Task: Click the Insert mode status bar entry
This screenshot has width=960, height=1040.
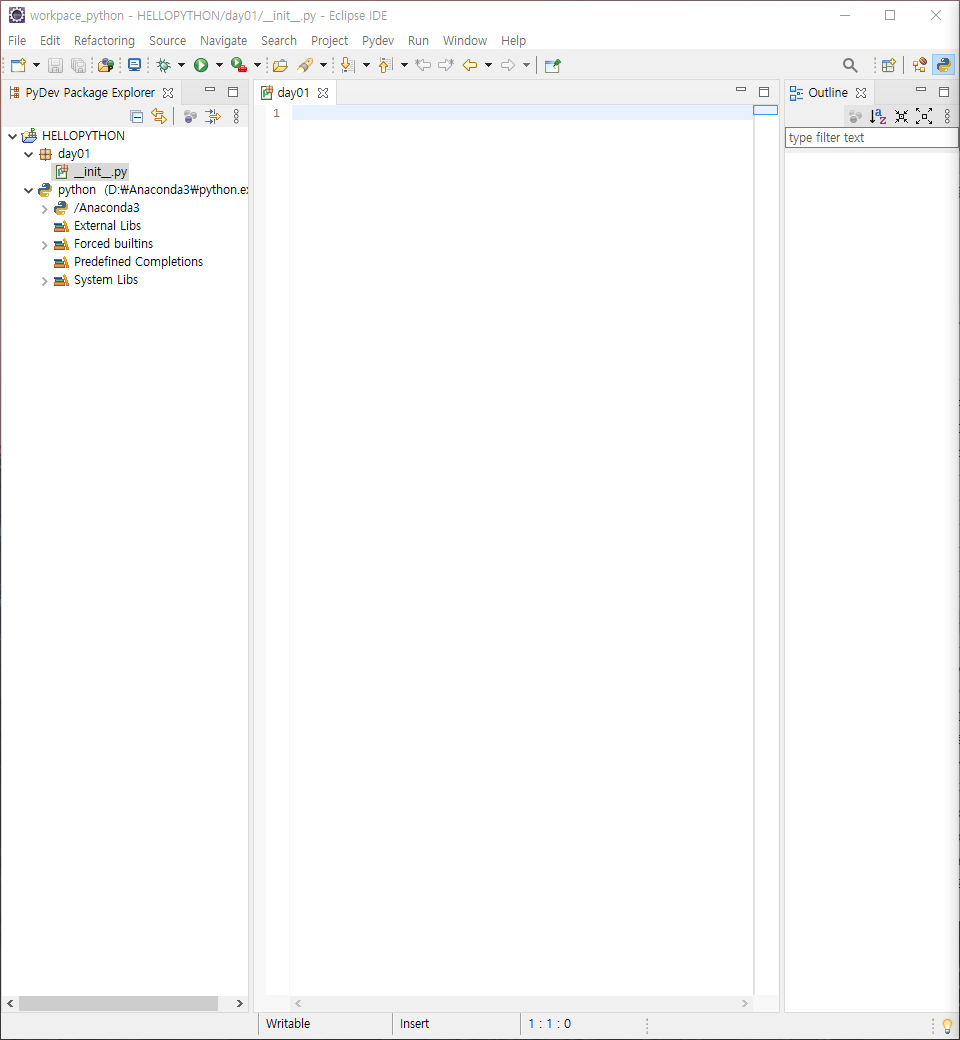Action: [415, 1024]
